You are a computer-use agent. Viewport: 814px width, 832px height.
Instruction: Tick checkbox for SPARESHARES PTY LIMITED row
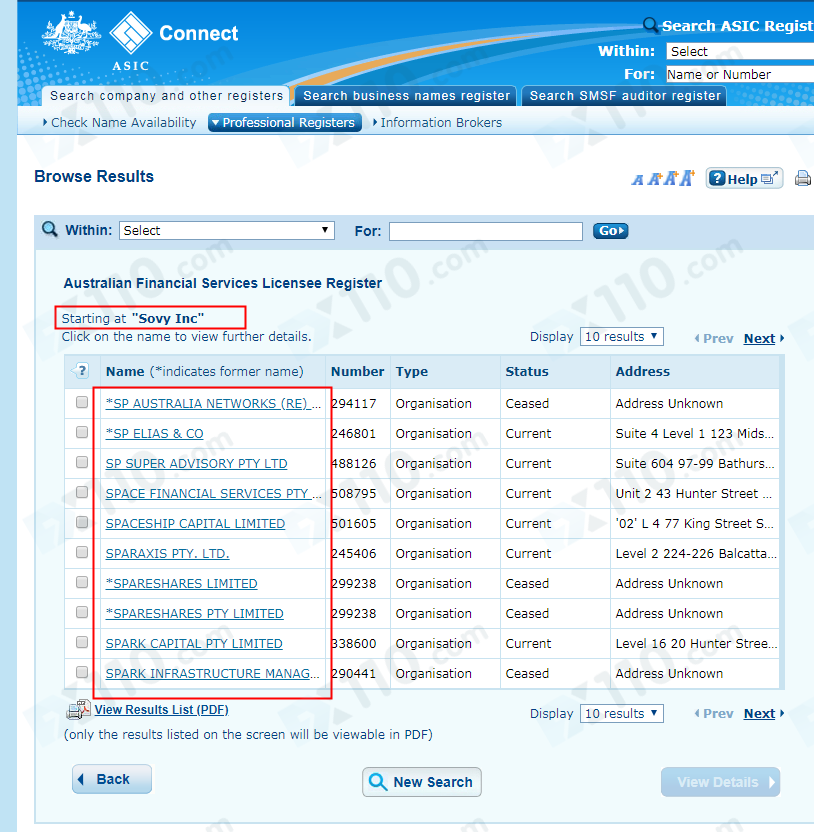coord(82,612)
